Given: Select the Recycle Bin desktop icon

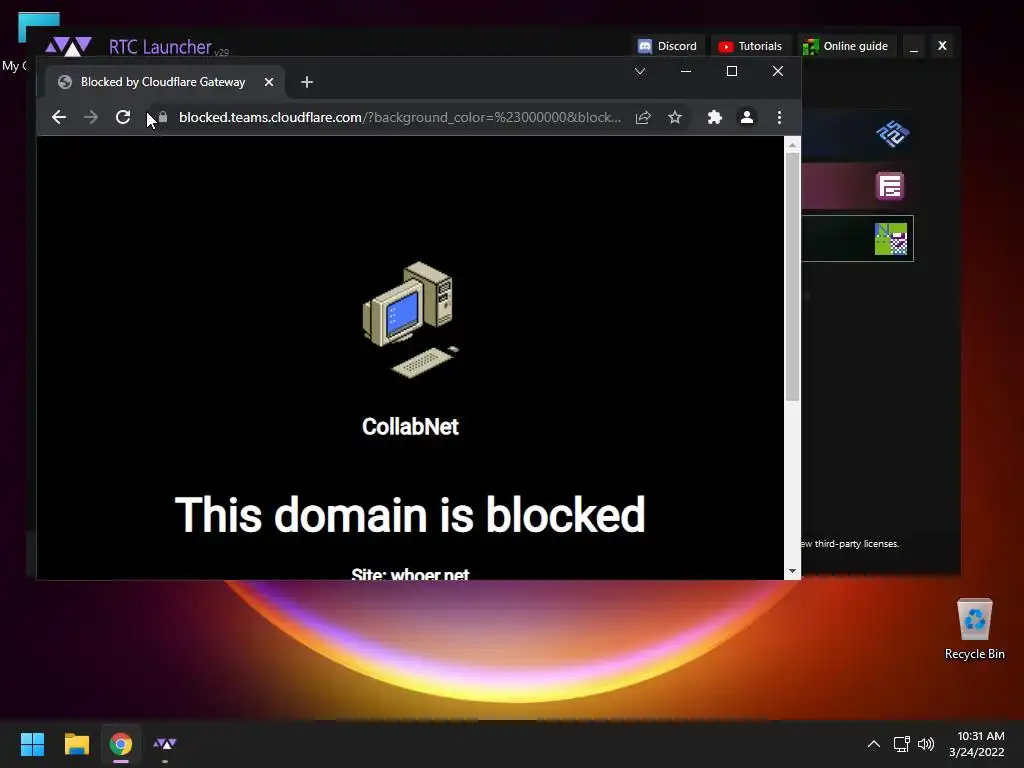Looking at the screenshot, I should 974,630.
